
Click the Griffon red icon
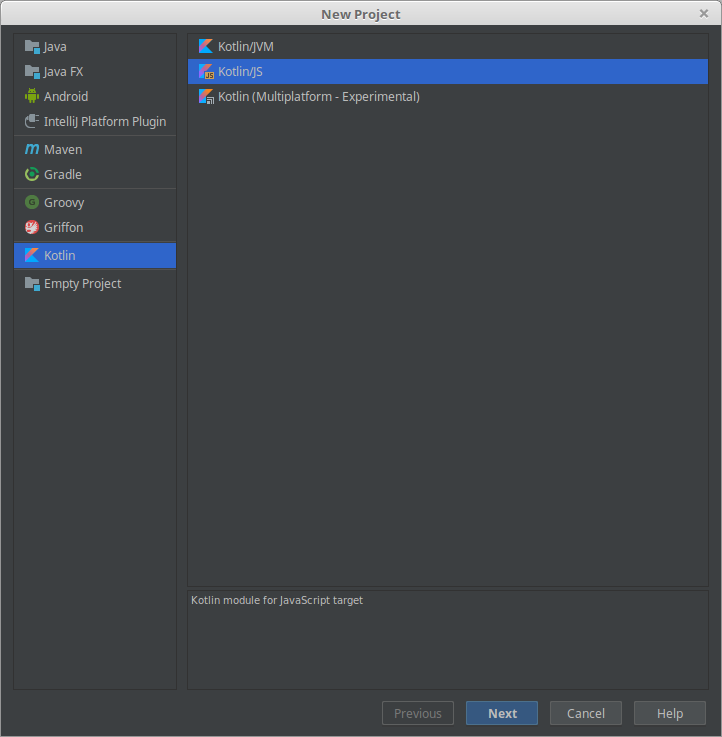click(x=32, y=227)
